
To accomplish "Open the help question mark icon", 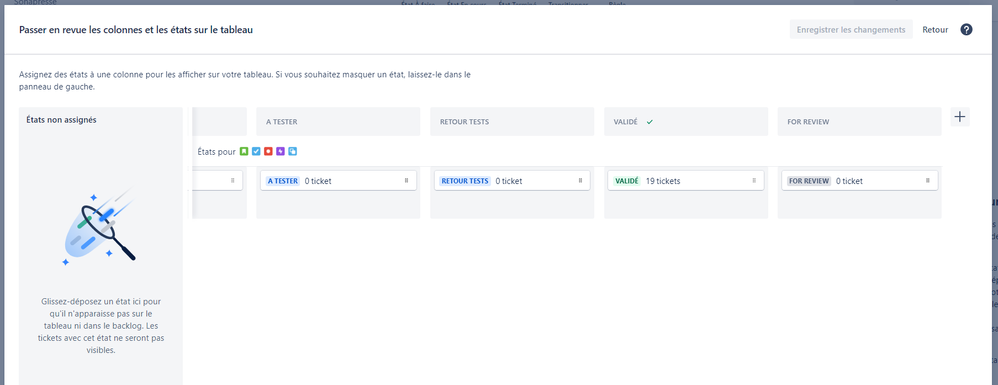I will 966,30.
